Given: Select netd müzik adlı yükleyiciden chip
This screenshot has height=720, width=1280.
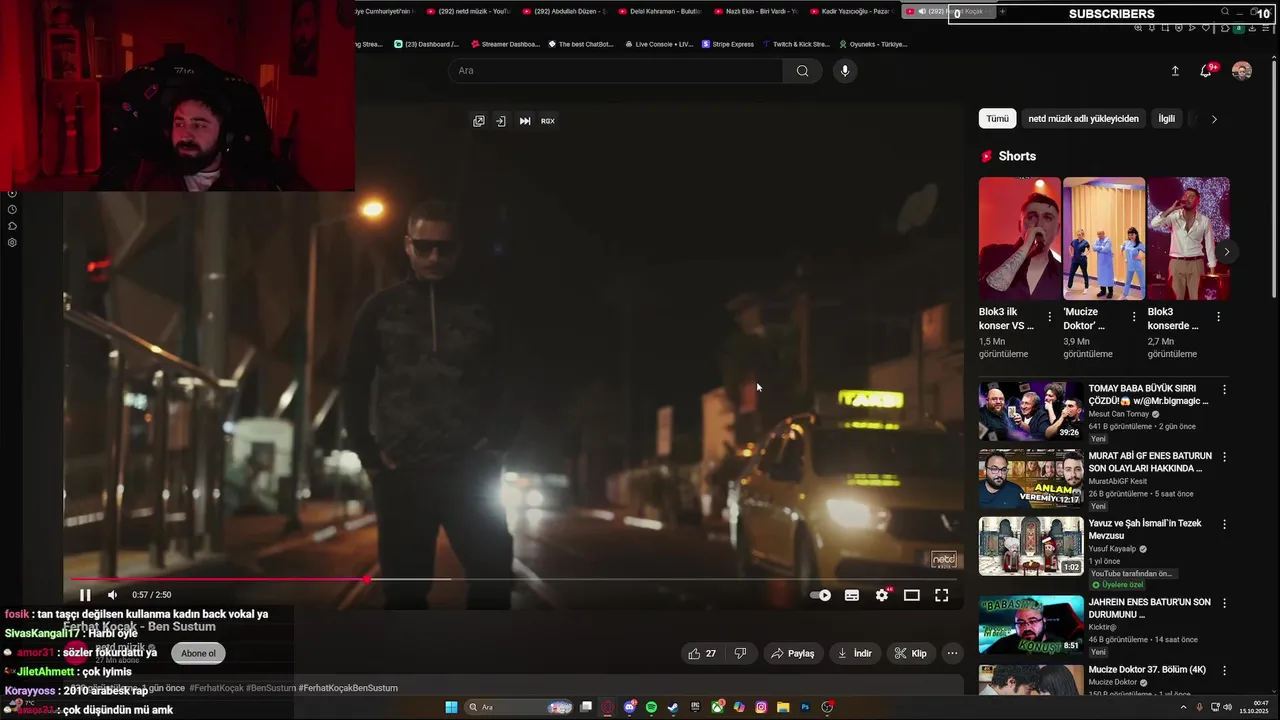Looking at the screenshot, I should coord(1083,118).
